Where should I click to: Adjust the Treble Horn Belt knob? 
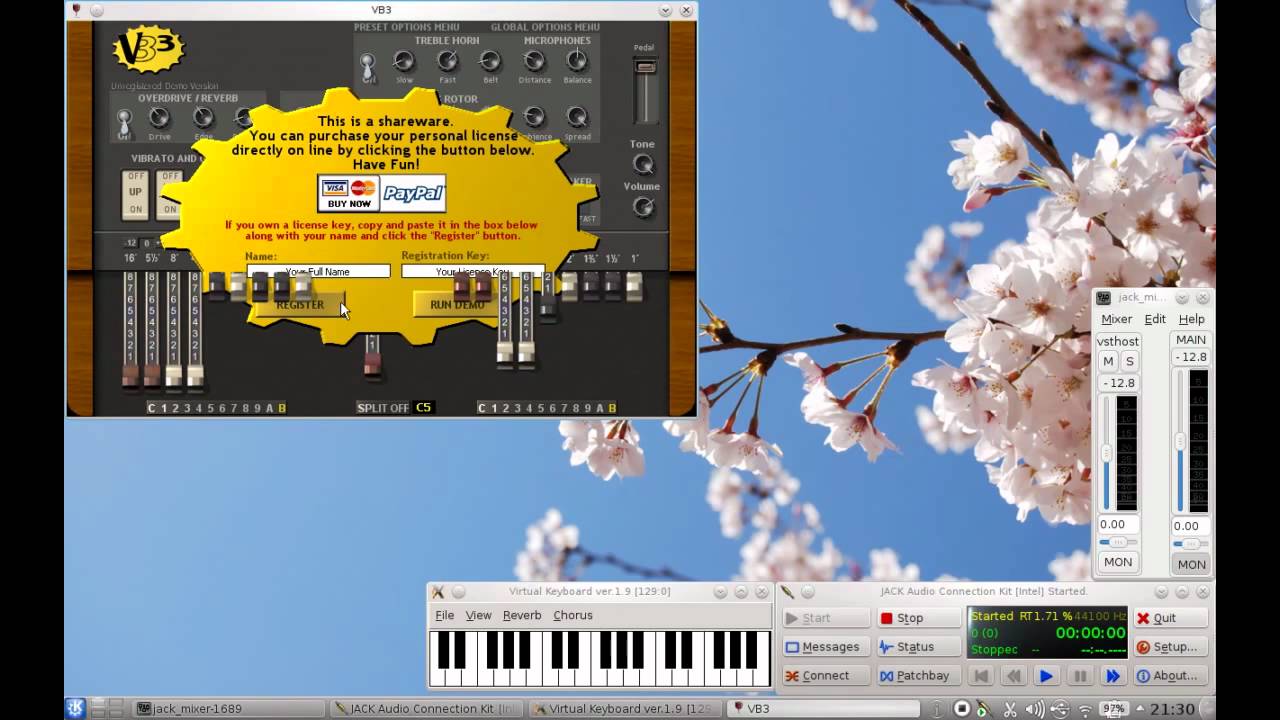[x=490, y=62]
